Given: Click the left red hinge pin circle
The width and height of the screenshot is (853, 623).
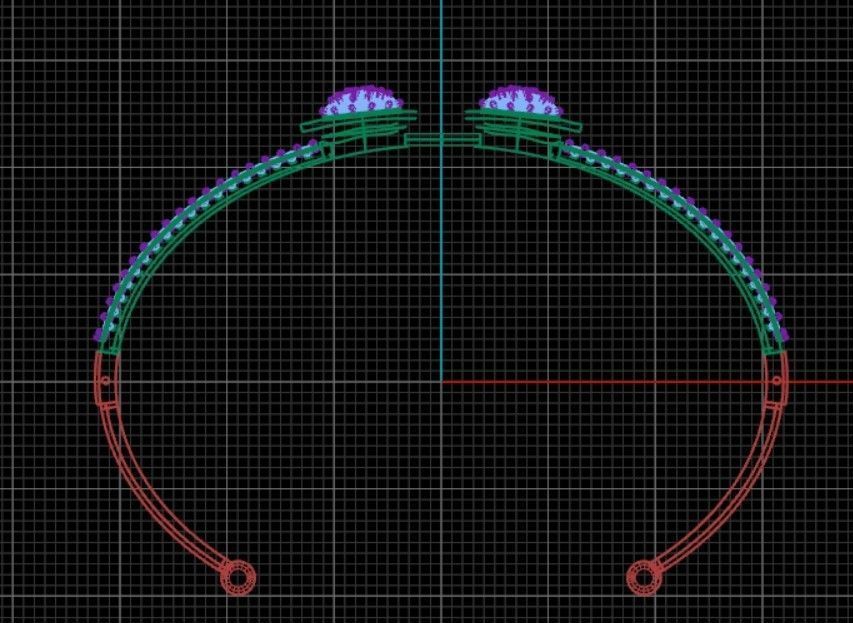Looking at the screenshot, I should pyautogui.click(x=106, y=381).
